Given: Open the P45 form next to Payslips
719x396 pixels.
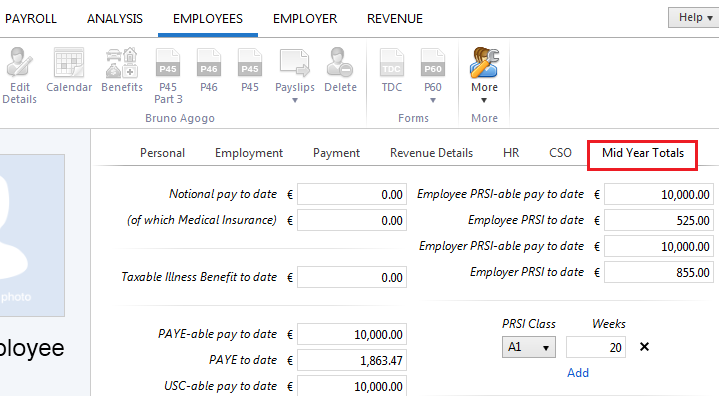Looking at the screenshot, I should click(x=250, y=70).
